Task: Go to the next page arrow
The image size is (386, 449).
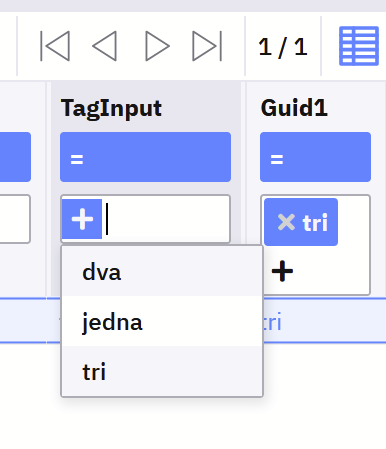Action: pos(157,46)
